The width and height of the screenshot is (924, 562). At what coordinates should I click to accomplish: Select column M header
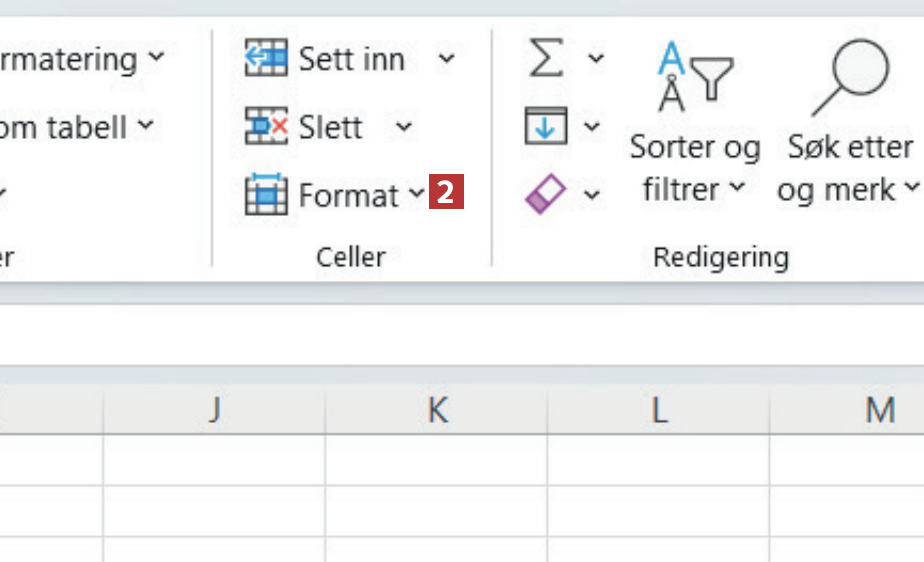coord(878,410)
